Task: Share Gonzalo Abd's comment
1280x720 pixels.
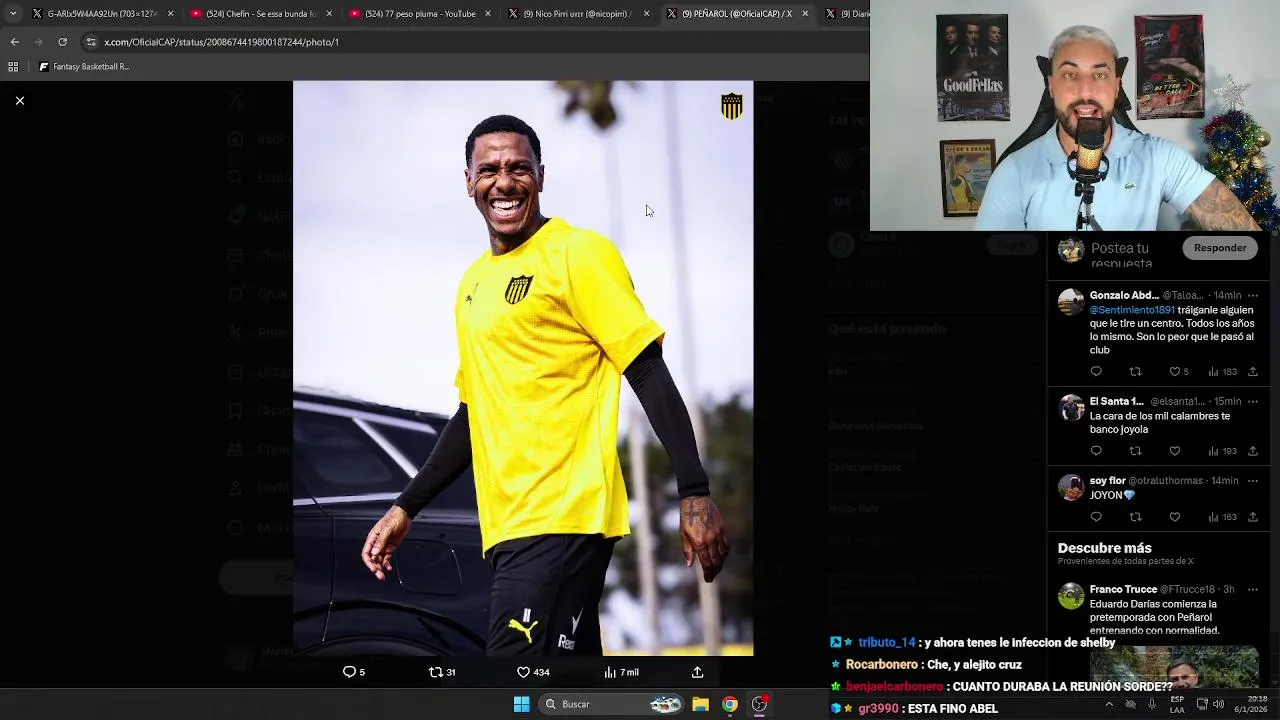Action: tap(1252, 372)
